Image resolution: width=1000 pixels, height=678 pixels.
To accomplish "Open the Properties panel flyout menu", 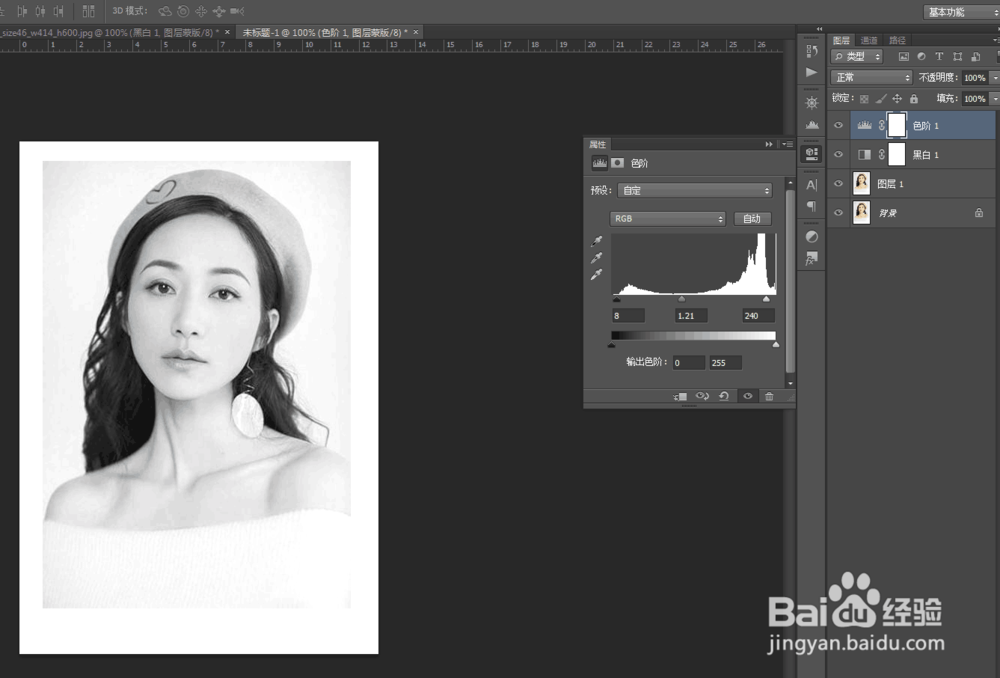I will coord(787,144).
